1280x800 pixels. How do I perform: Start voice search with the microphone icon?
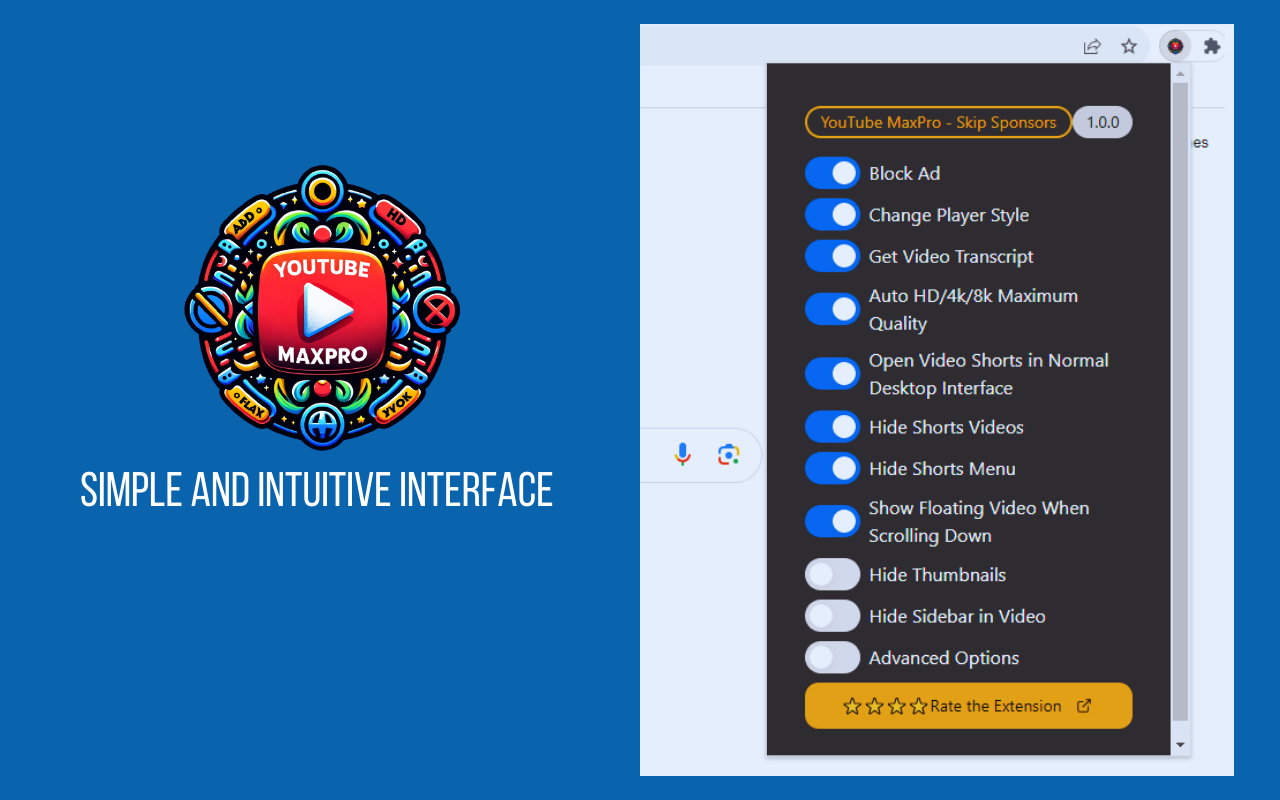tap(682, 455)
